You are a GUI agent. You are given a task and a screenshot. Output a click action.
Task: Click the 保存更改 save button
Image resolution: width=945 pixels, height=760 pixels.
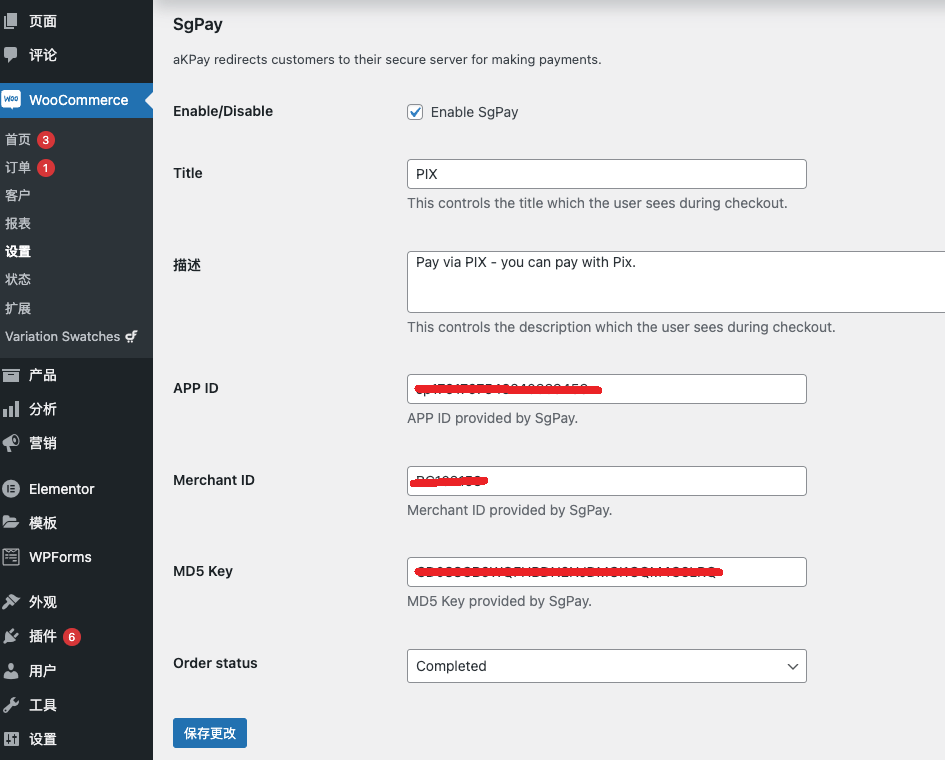[210, 733]
